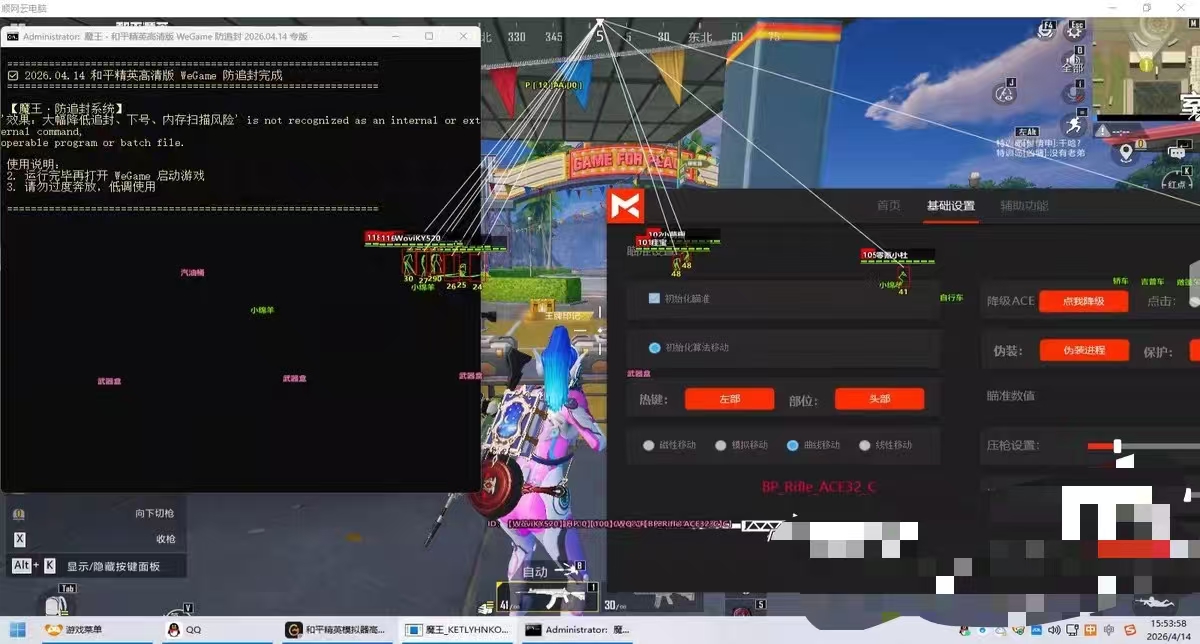Click the map location pin icon
This screenshot has height=644, width=1200.
[x=1126, y=153]
